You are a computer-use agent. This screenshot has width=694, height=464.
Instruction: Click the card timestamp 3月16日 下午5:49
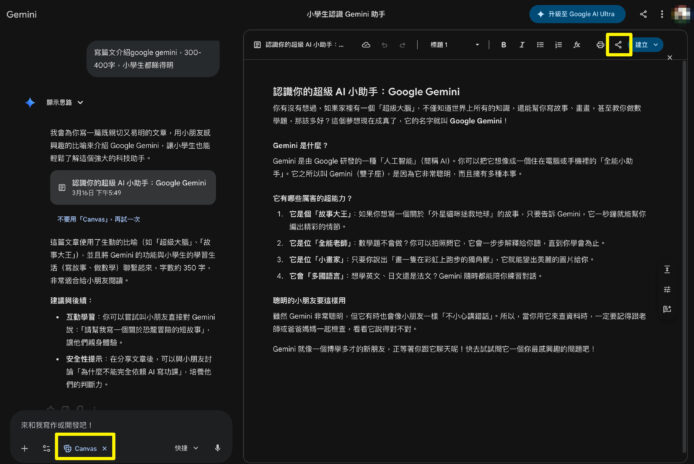pyautogui.click(x=96, y=193)
